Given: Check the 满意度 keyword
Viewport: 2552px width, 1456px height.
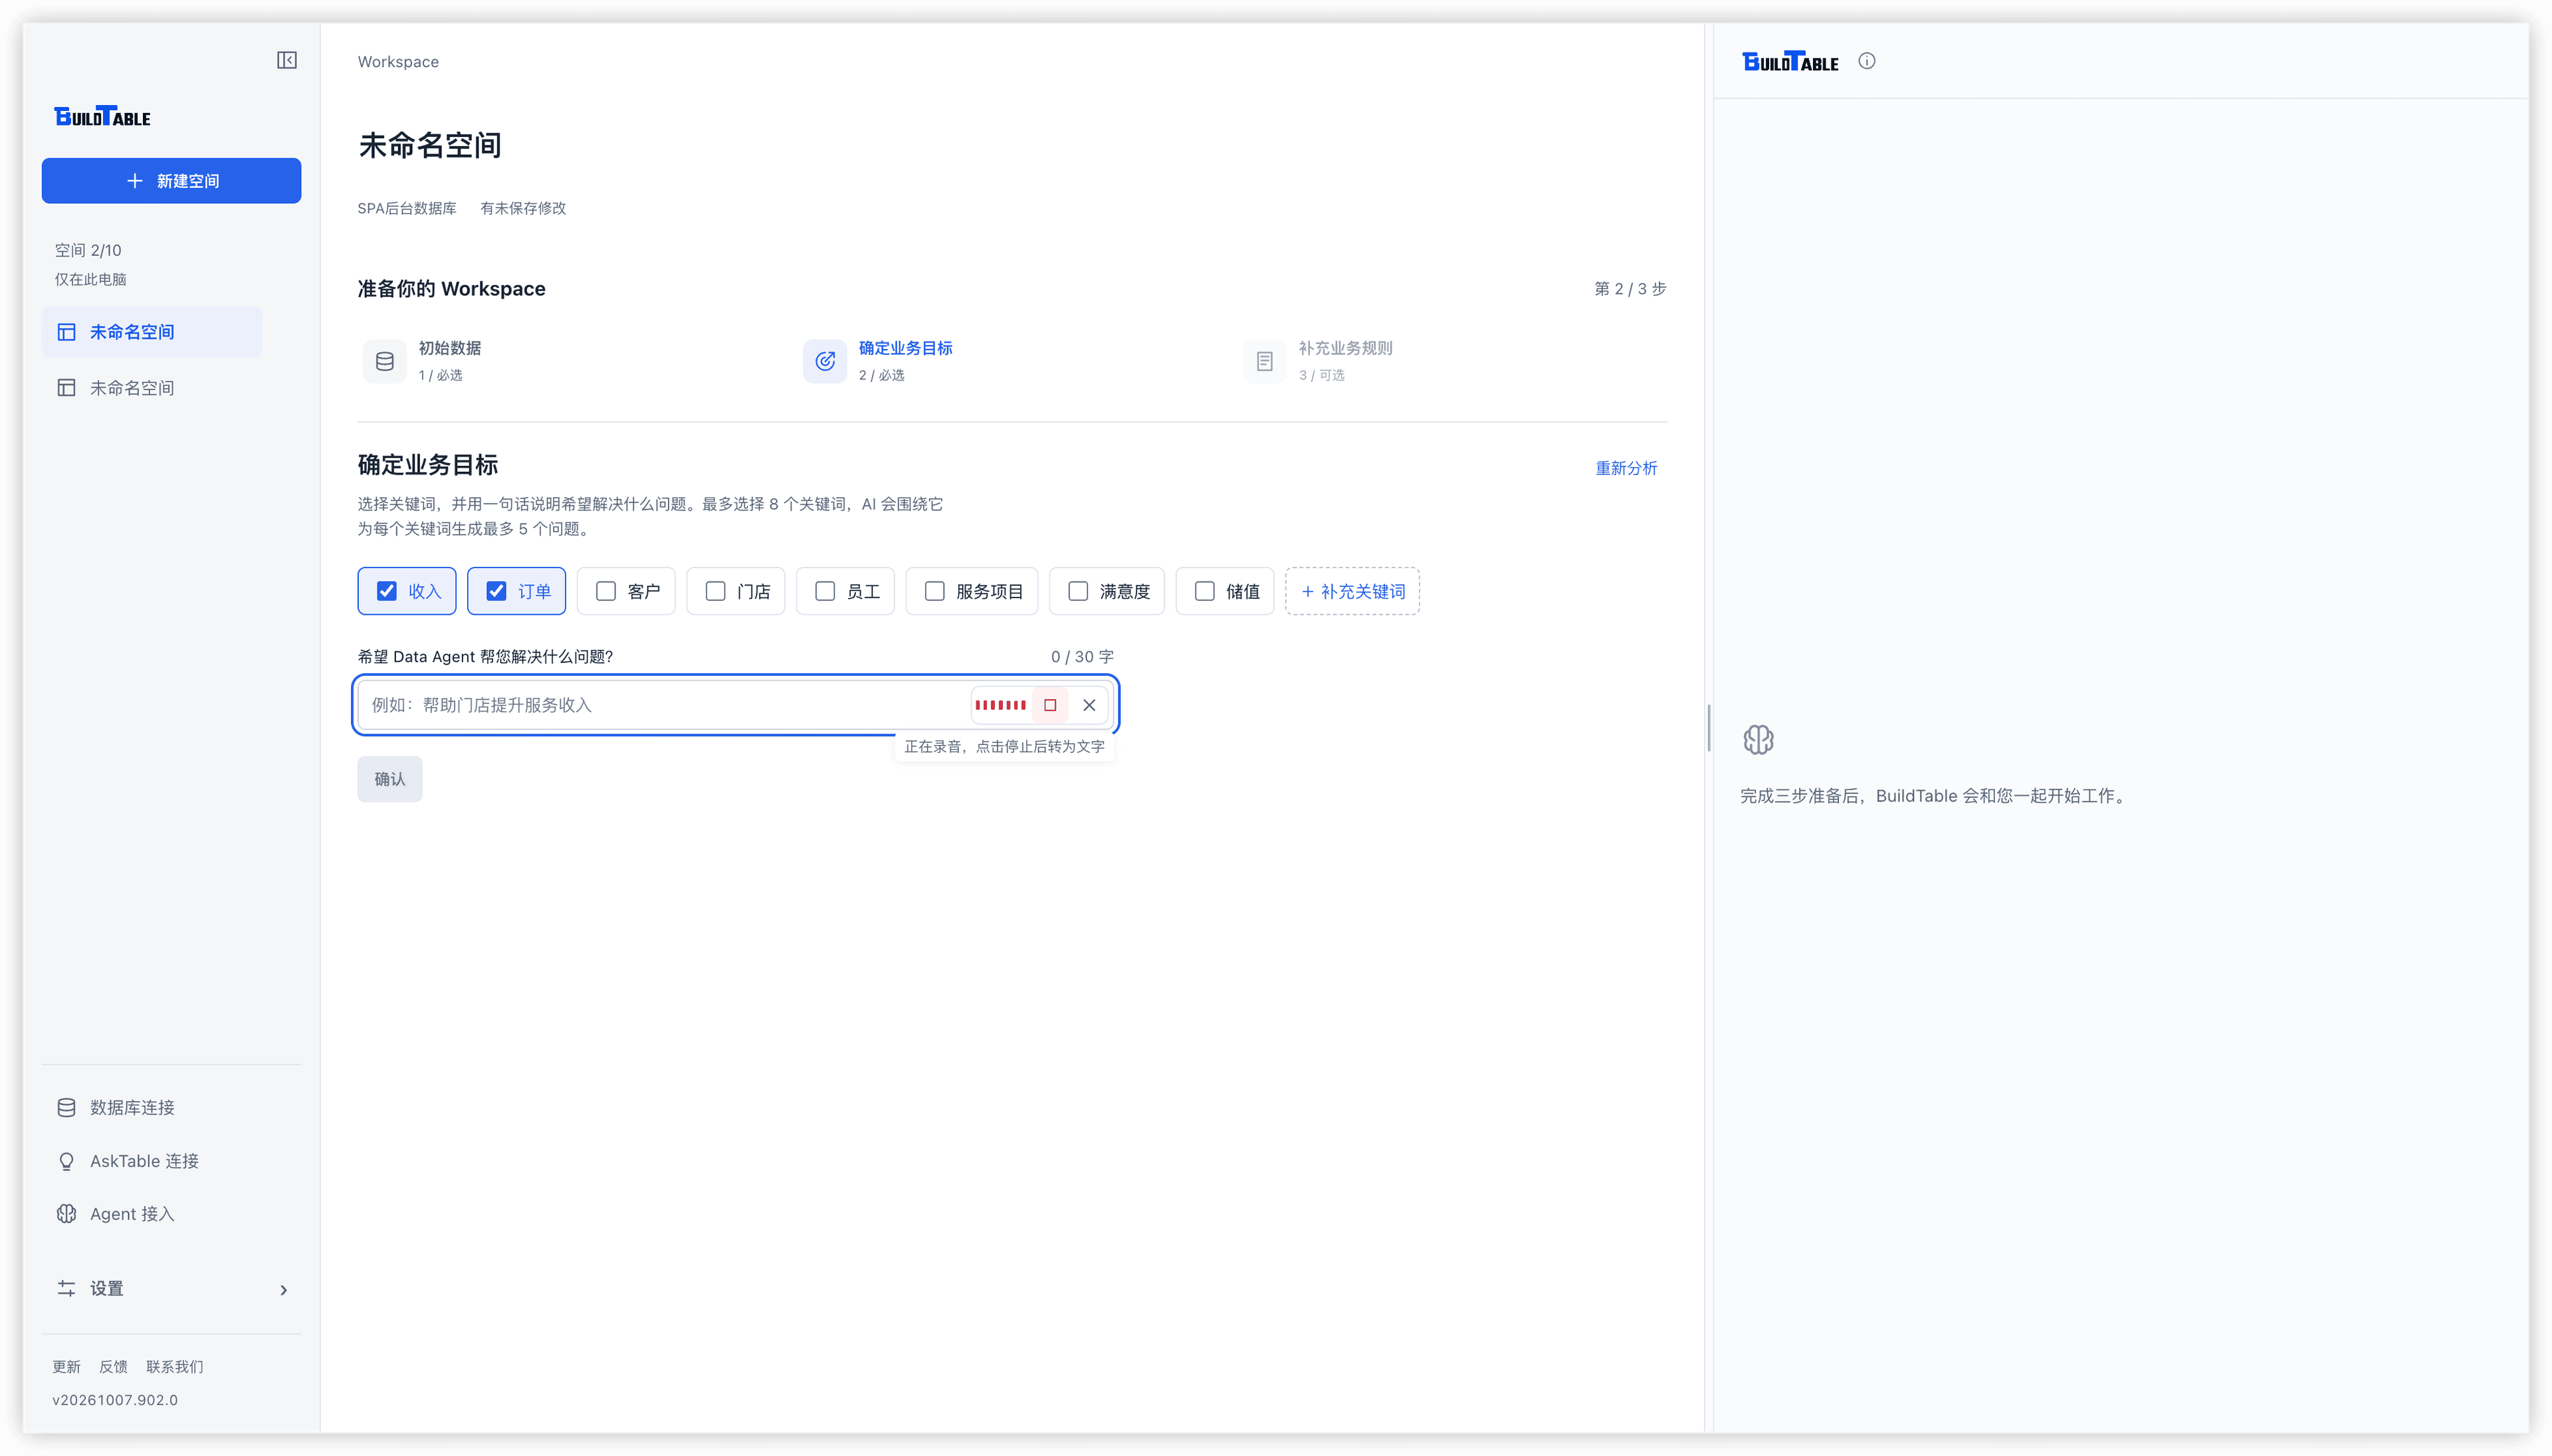Looking at the screenshot, I should (1106, 591).
